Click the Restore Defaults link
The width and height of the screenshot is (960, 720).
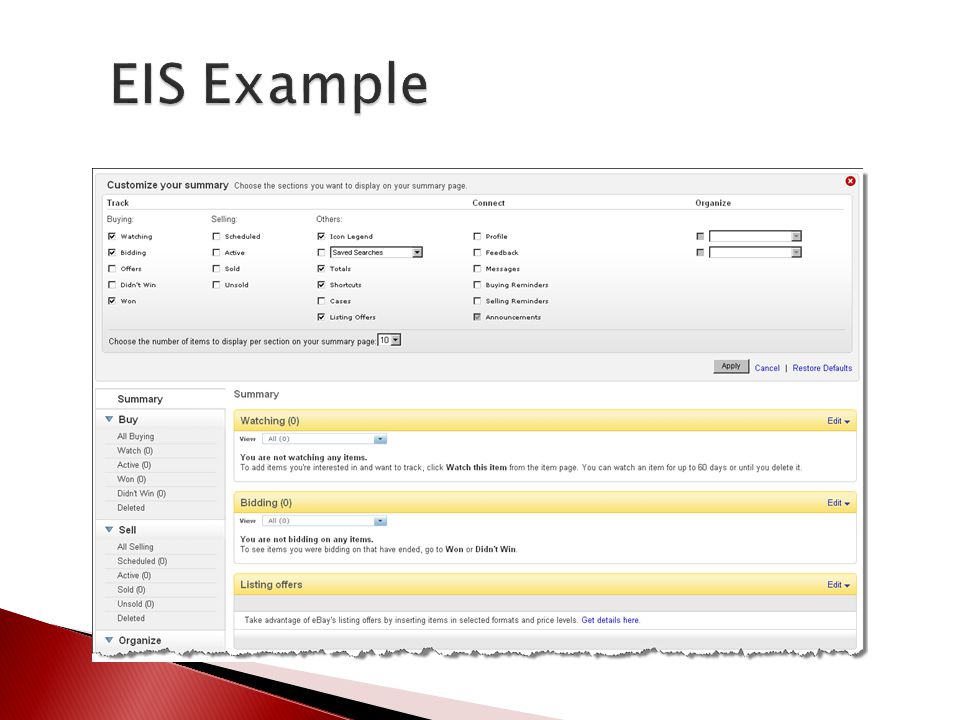pyautogui.click(x=822, y=368)
